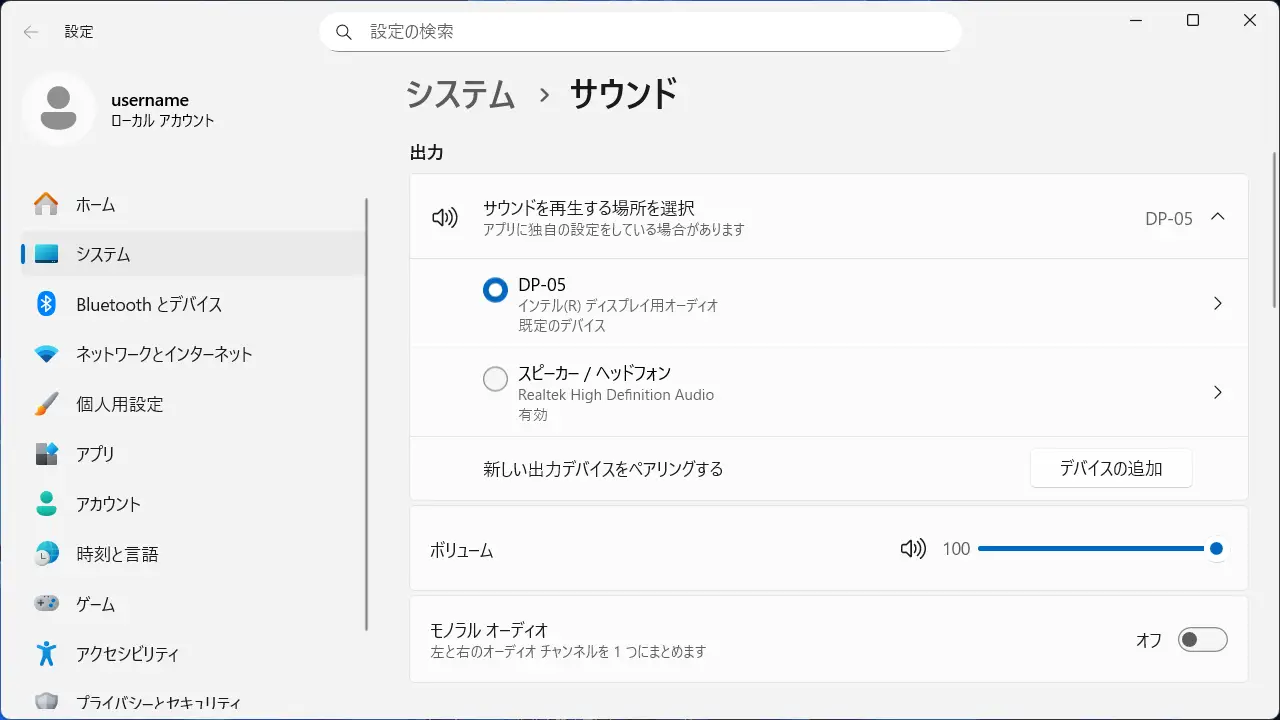Mute volume using the speaker icon beside 100

912,548
